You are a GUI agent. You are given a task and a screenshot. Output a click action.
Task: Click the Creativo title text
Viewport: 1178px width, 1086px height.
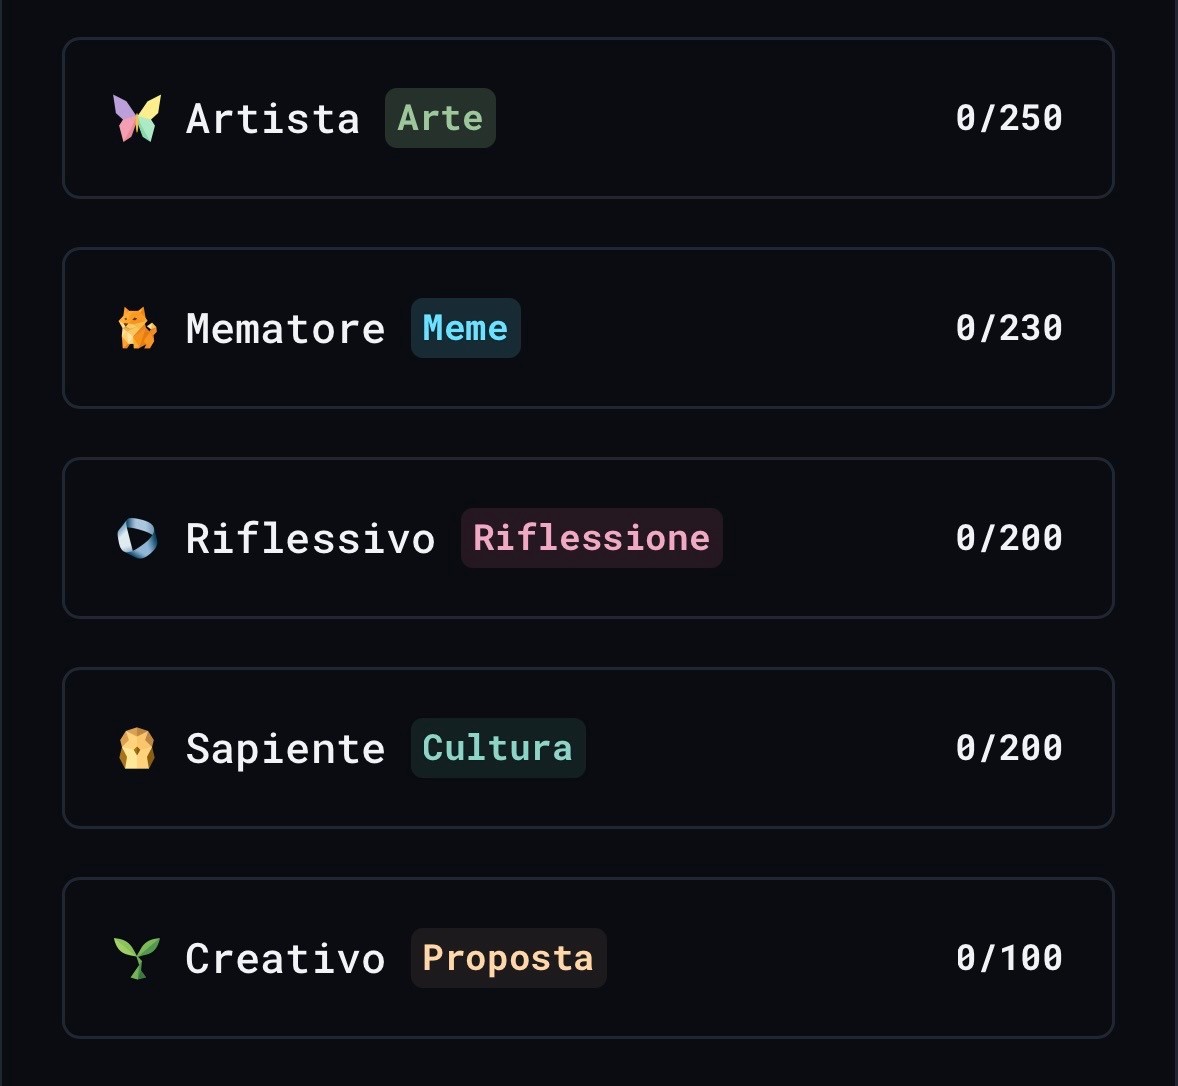click(x=285, y=959)
